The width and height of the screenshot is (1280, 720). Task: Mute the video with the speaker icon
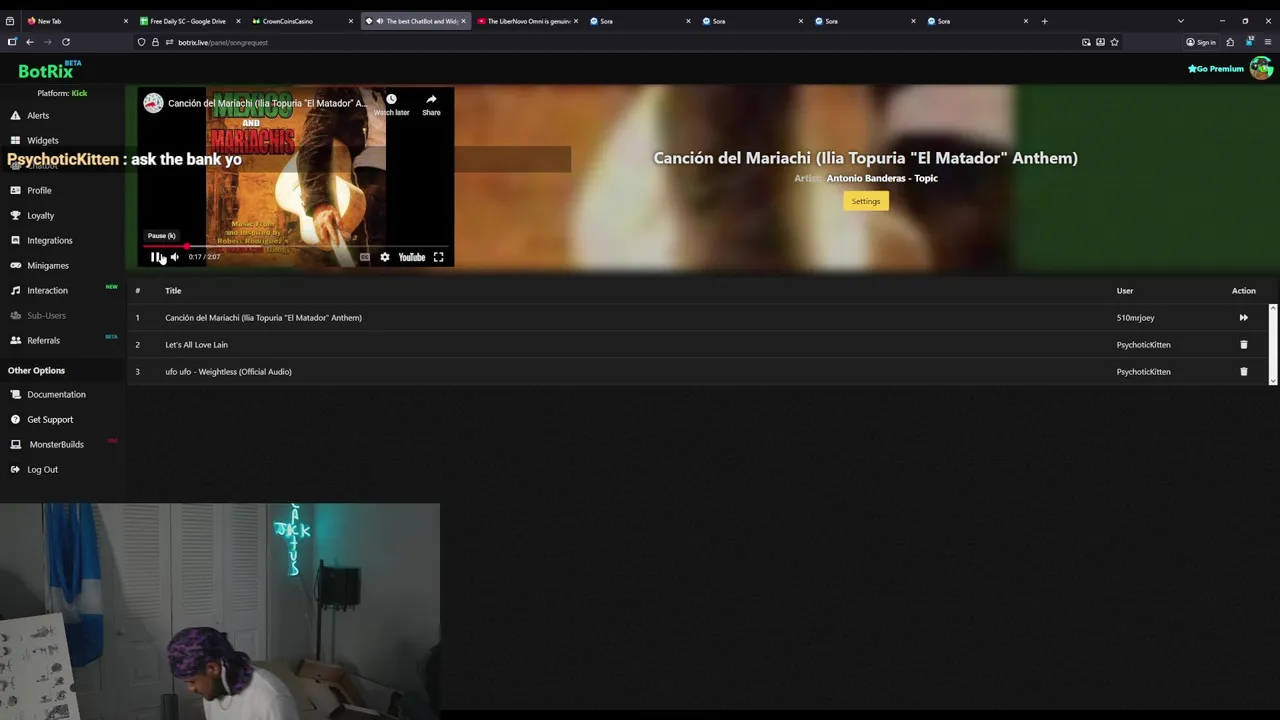coord(174,257)
